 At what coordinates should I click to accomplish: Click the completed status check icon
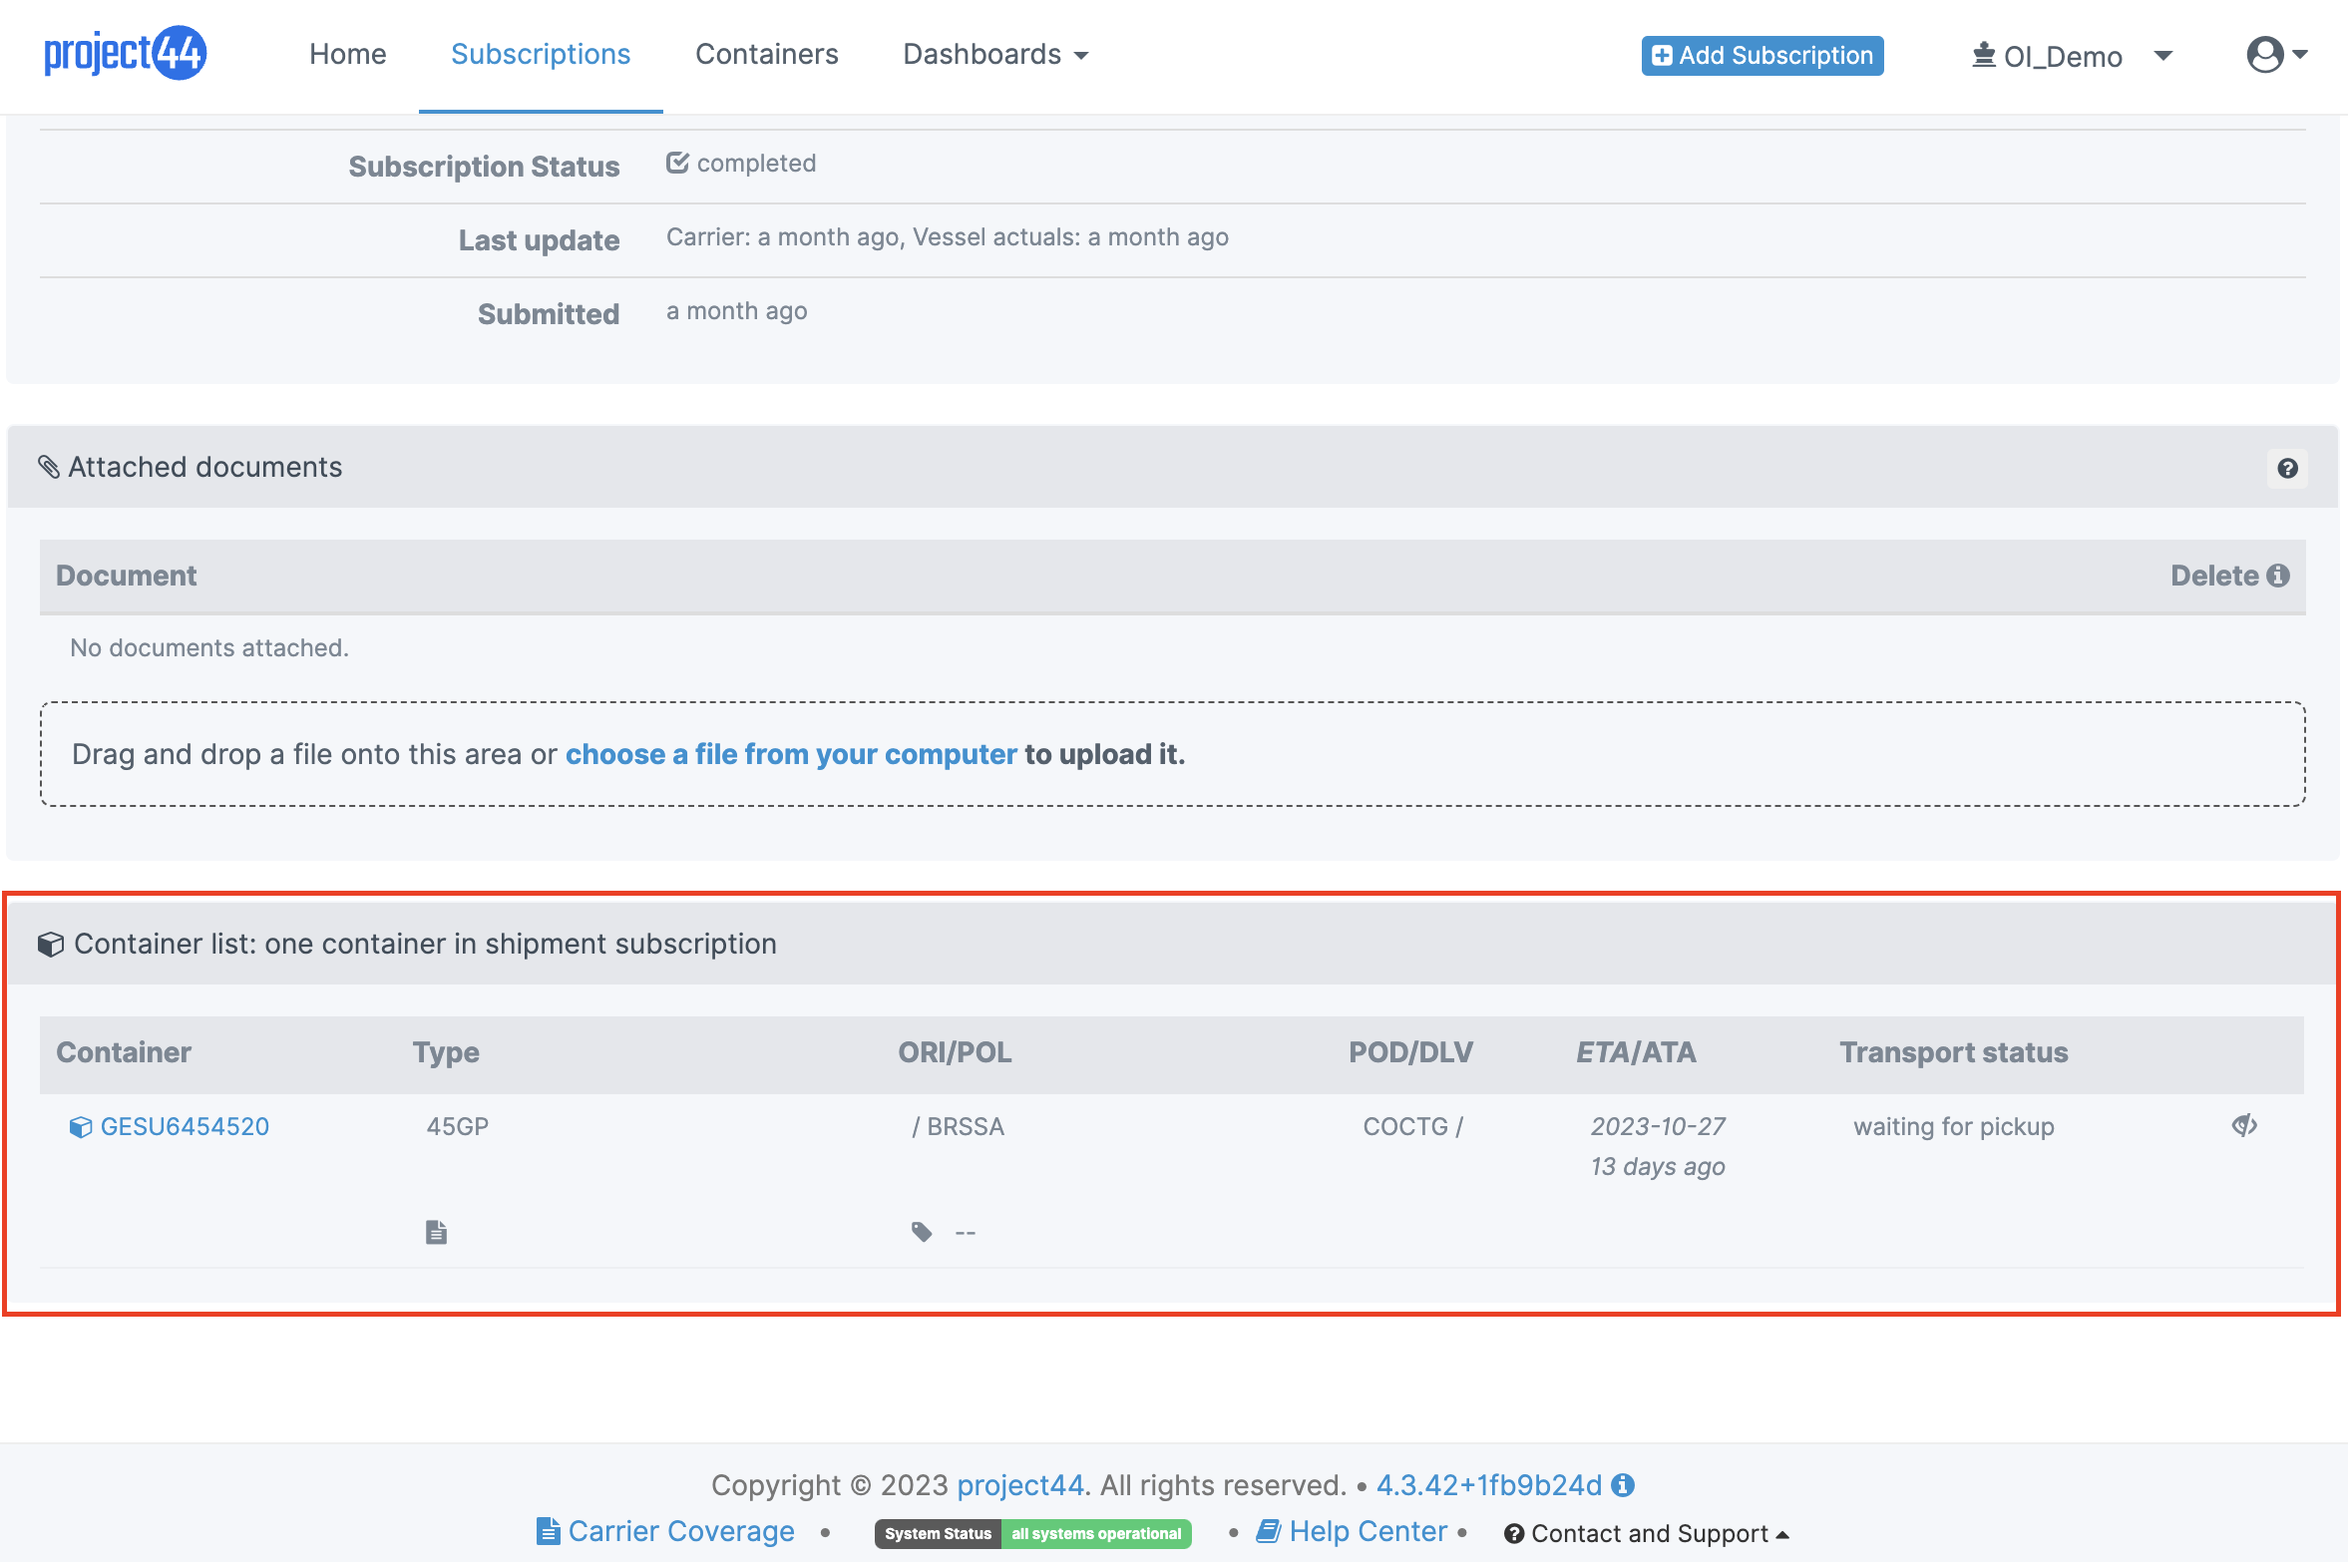(x=677, y=162)
